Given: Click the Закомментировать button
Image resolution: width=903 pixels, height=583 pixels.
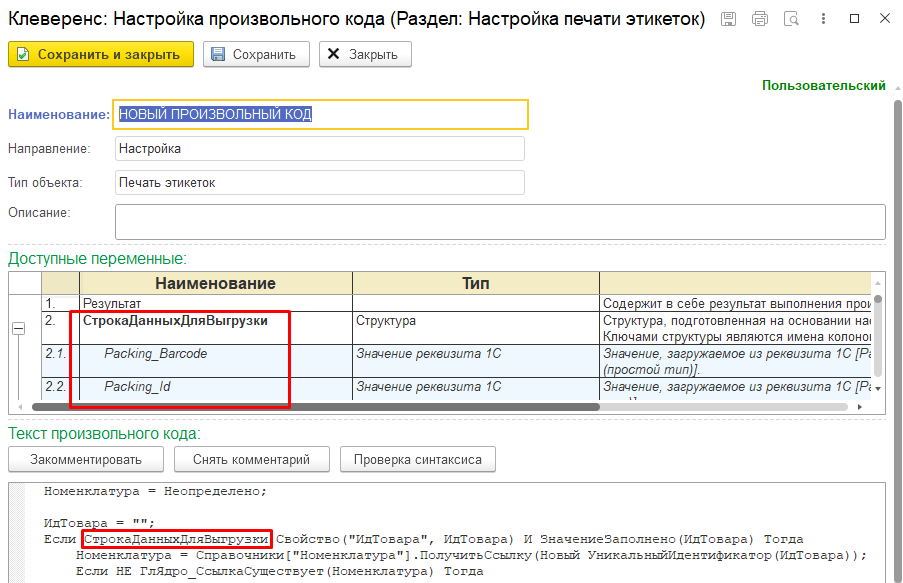Looking at the screenshot, I should [x=86, y=460].
